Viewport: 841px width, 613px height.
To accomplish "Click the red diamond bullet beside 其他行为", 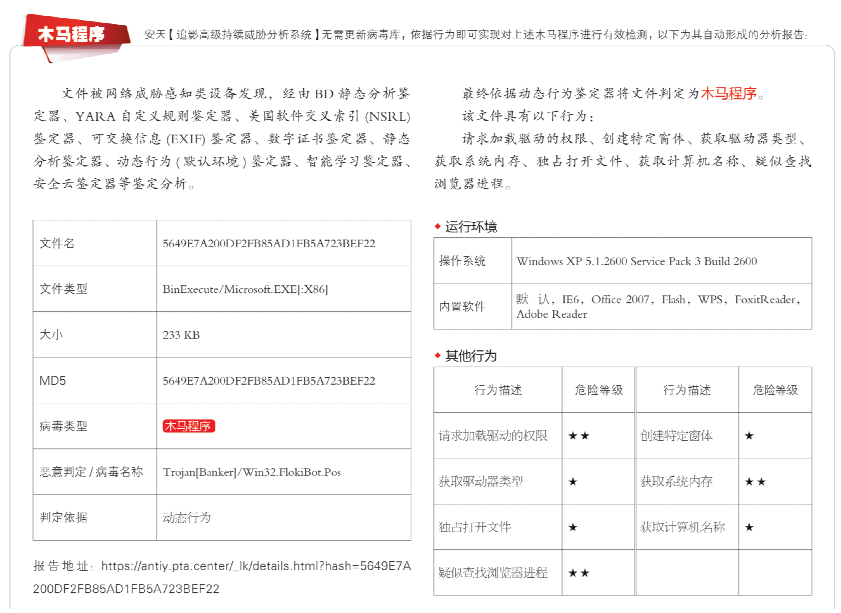I will 438,356.
